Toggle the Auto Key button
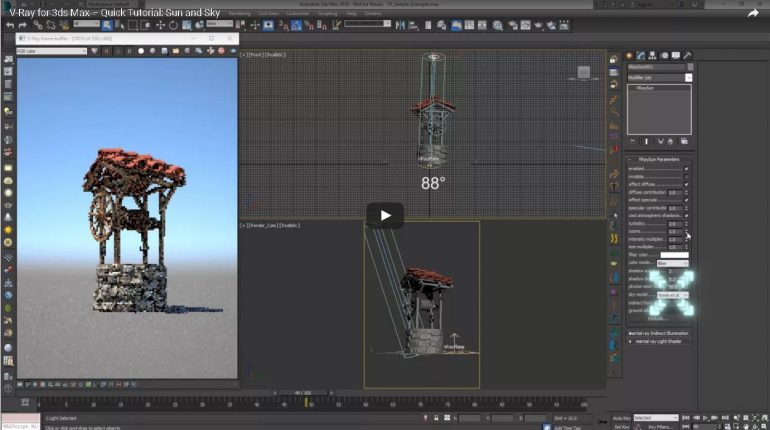 (621, 418)
